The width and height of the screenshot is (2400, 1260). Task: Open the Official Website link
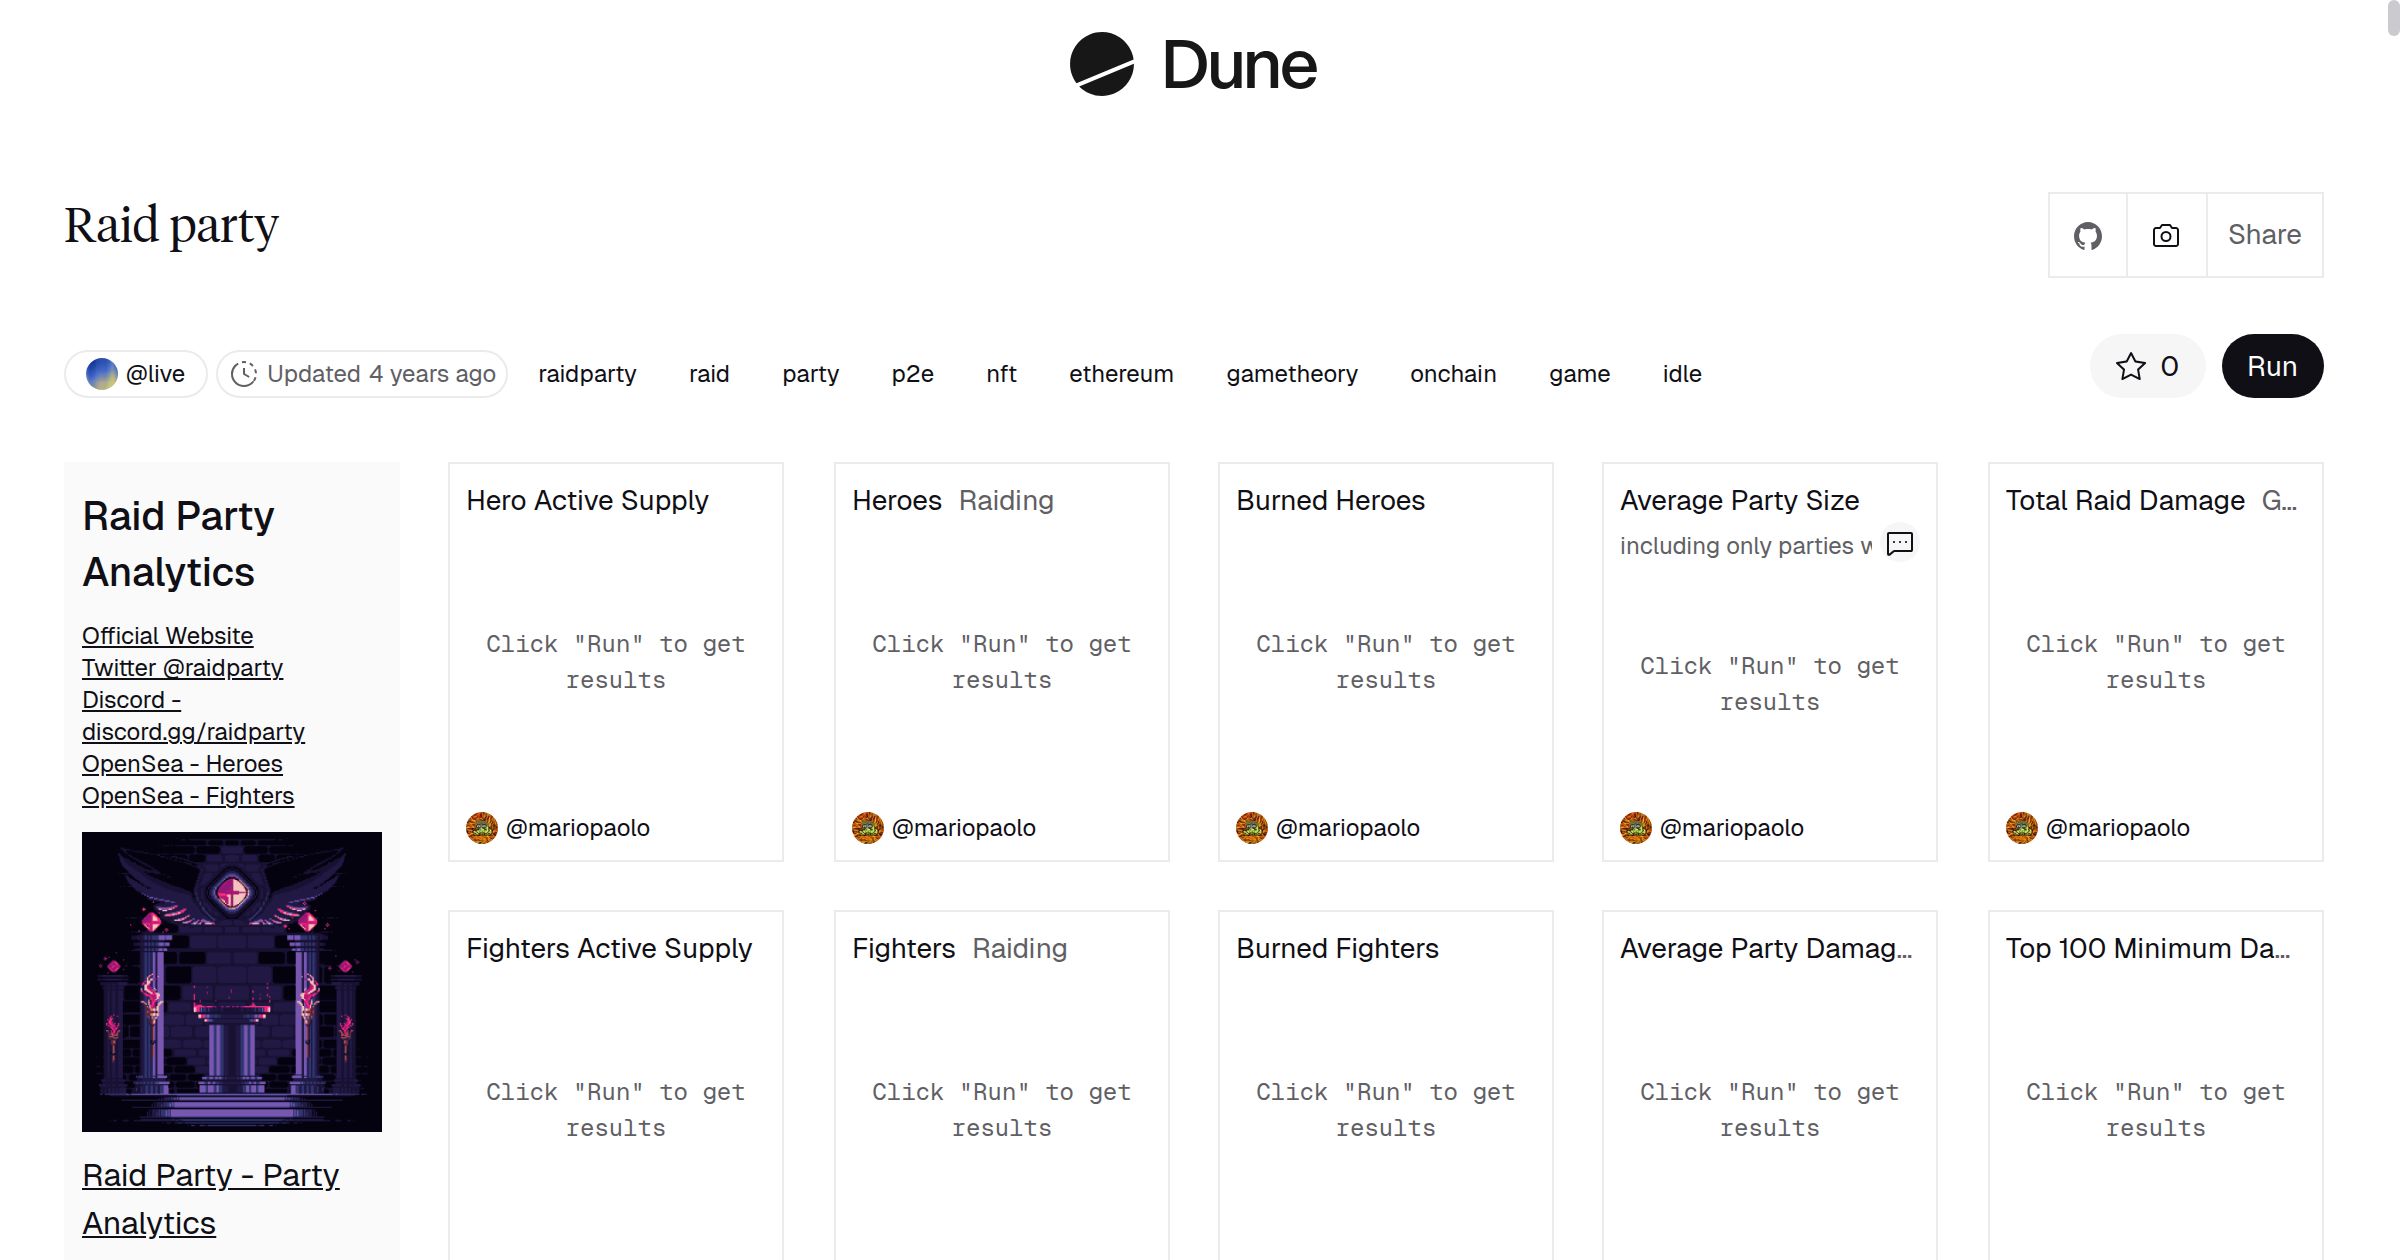coord(167,636)
